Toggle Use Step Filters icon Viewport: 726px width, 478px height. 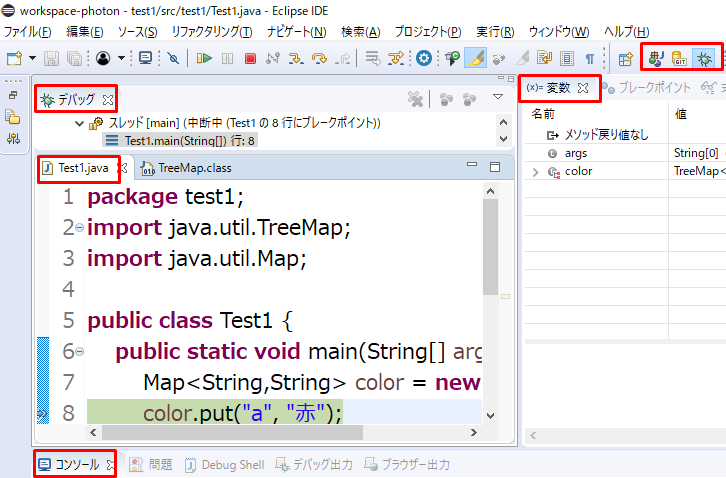(396, 58)
